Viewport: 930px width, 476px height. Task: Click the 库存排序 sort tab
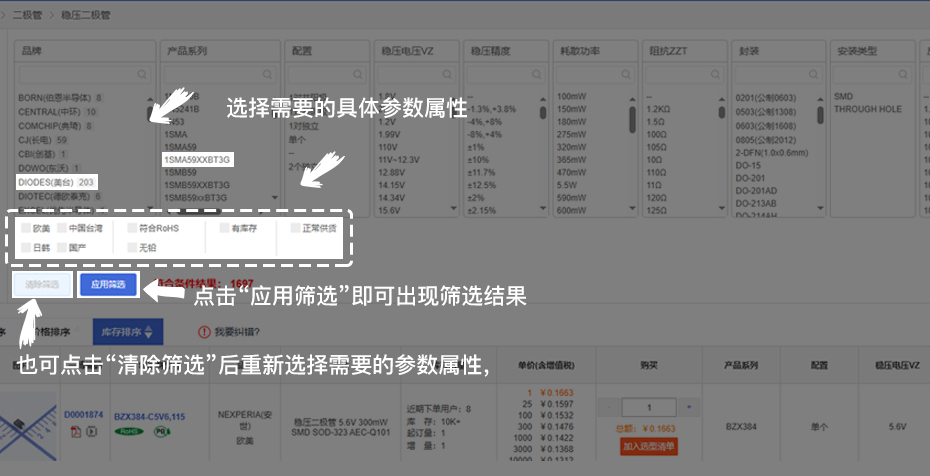(x=128, y=332)
